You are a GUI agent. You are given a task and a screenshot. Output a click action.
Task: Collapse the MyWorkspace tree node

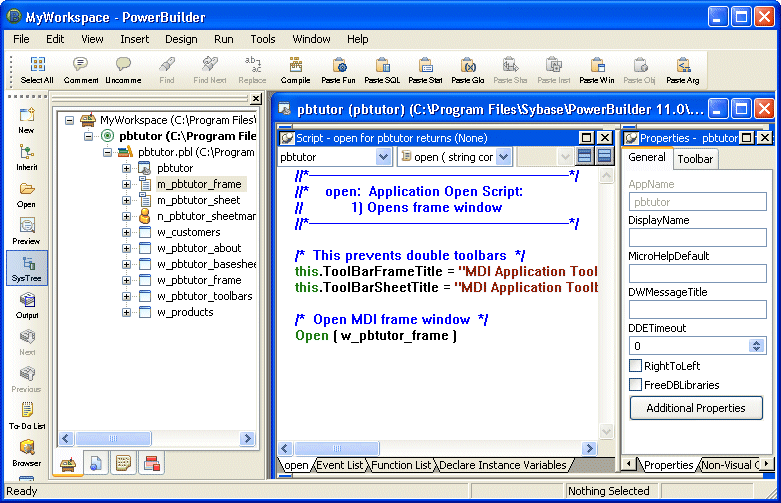point(69,120)
